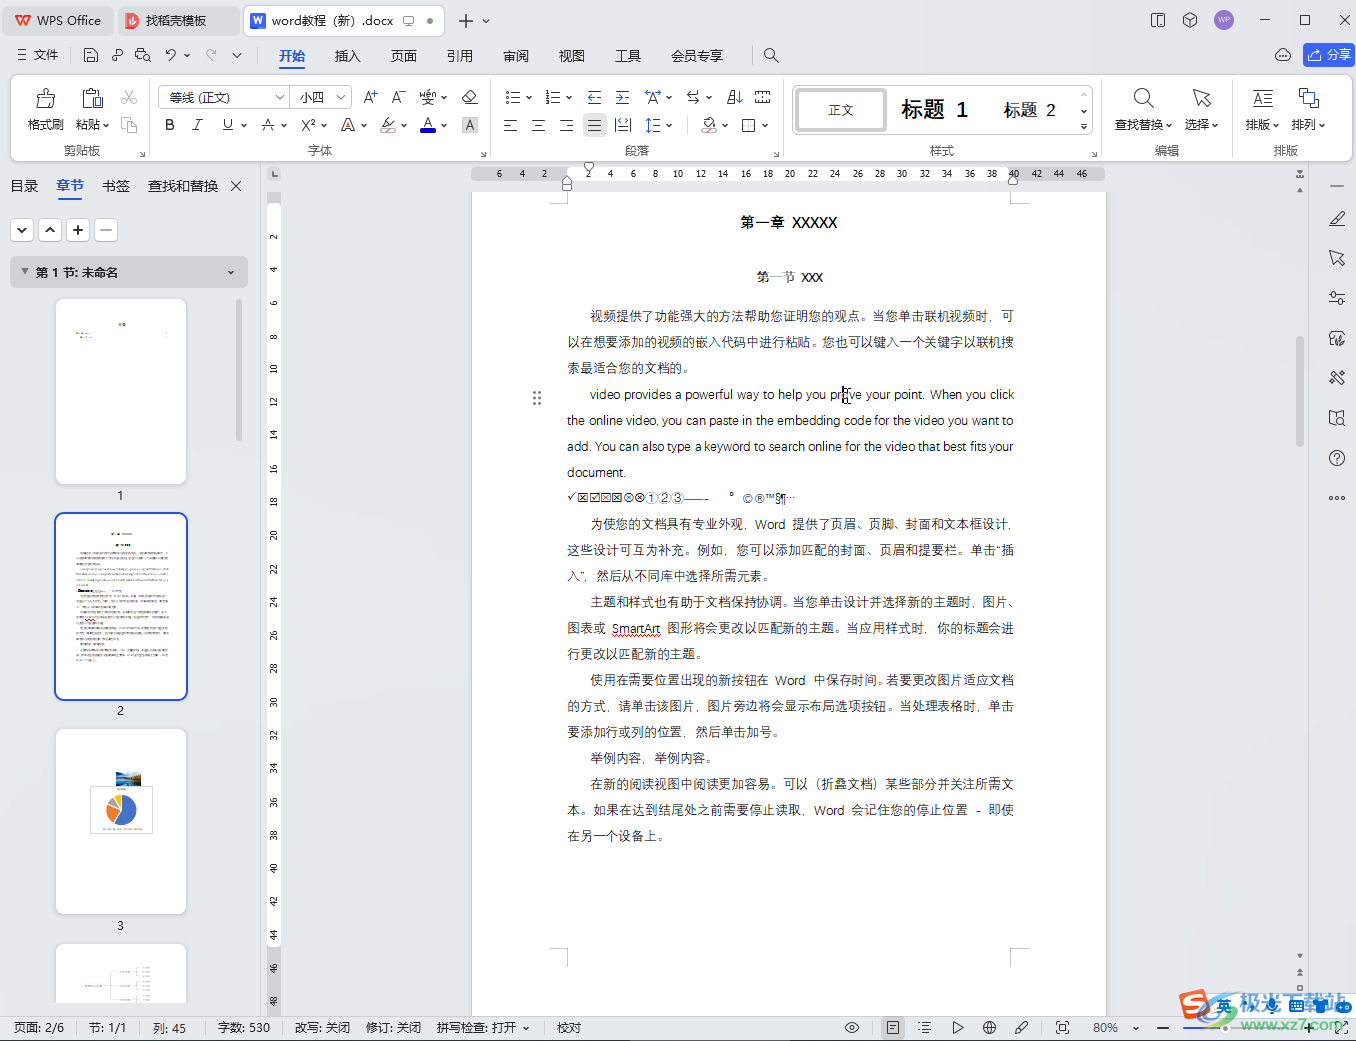Toggle page view mode in status bar
The height and width of the screenshot is (1041, 1356).
(x=893, y=1027)
